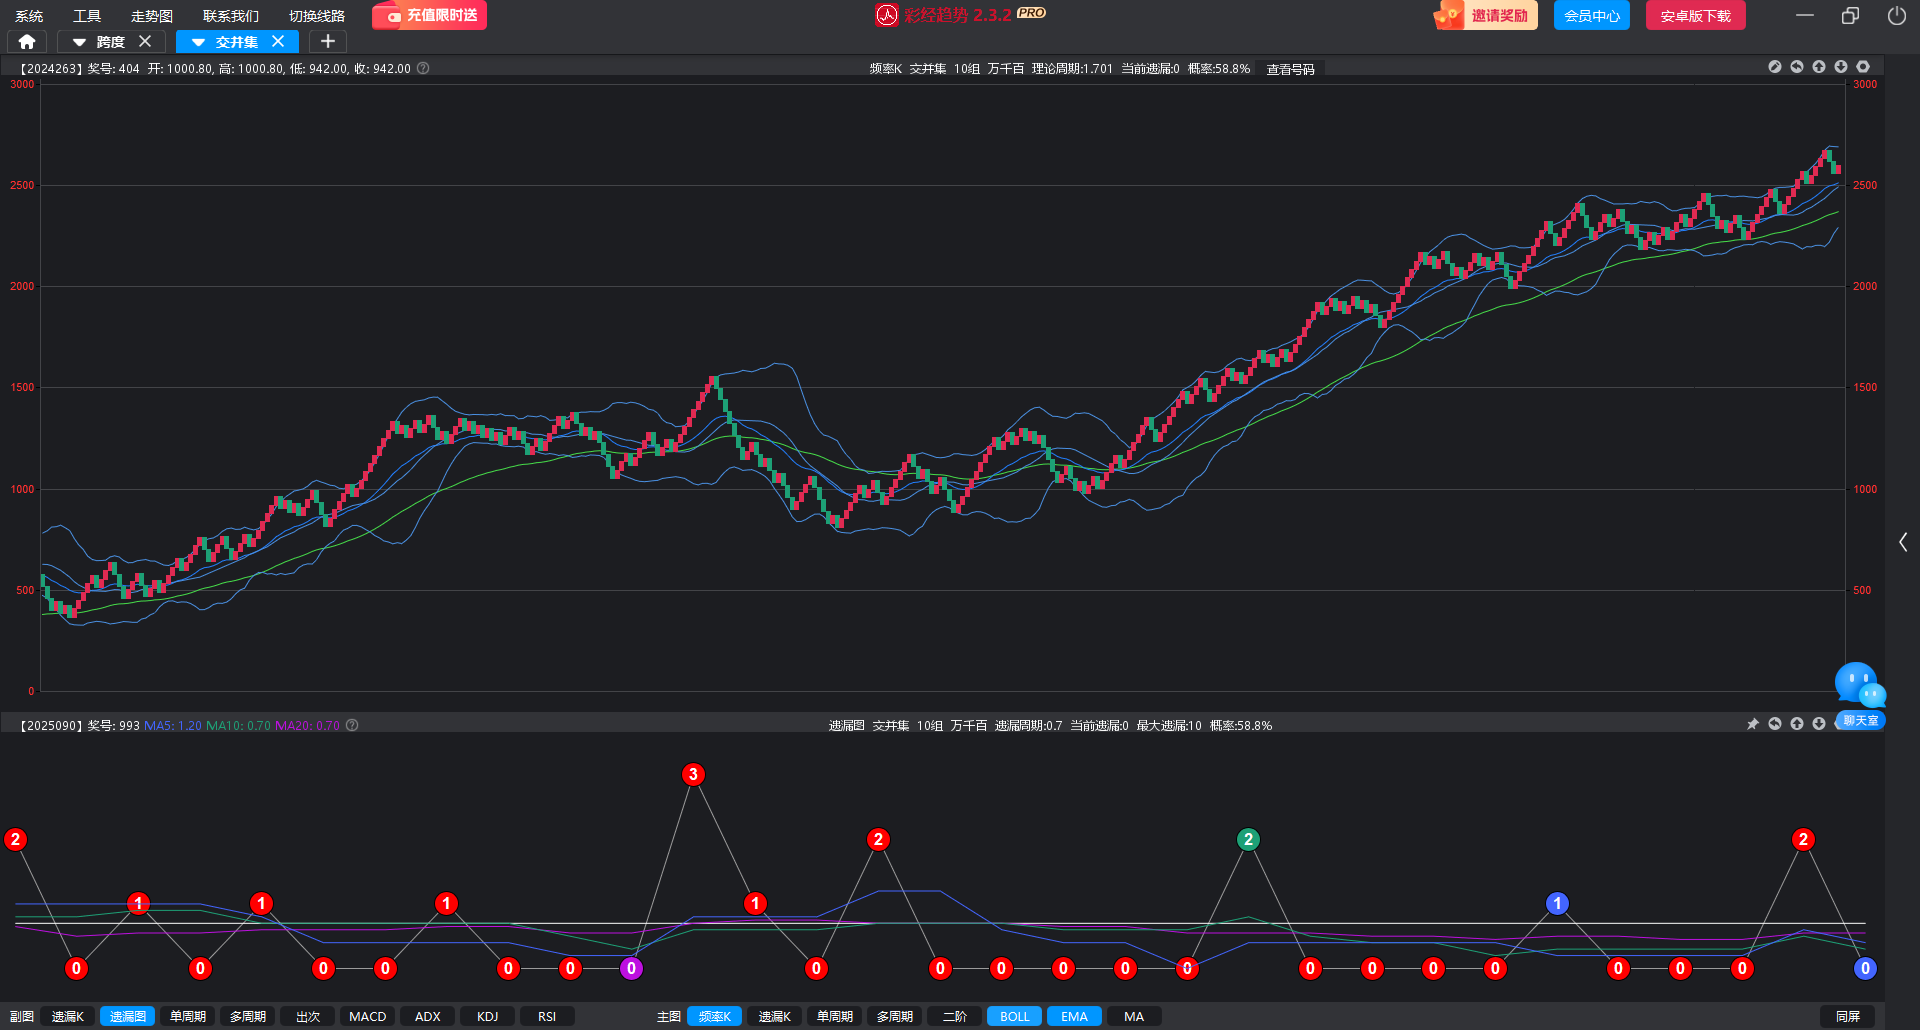The width and height of the screenshot is (1920, 1030).
Task: Toggle the EMA overlay
Action: click(x=1075, y=1016)
